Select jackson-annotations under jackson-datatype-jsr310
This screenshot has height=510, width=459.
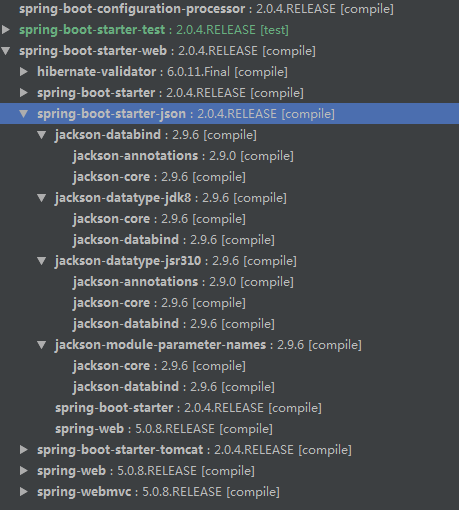(183, 282)
